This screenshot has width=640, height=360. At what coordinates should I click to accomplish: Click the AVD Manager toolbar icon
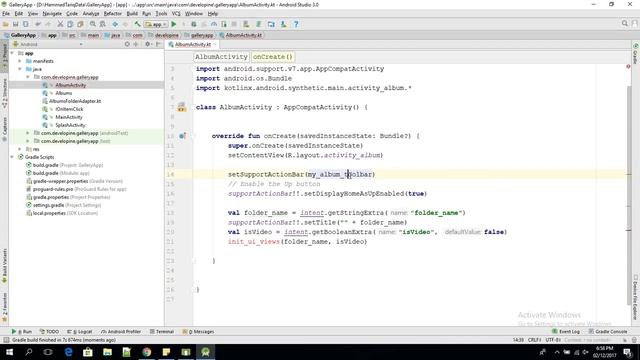click(246, 24)
